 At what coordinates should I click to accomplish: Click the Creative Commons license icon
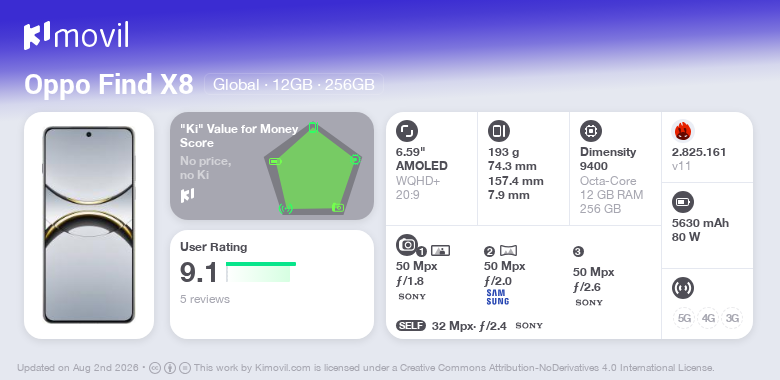tap(155, 368)
